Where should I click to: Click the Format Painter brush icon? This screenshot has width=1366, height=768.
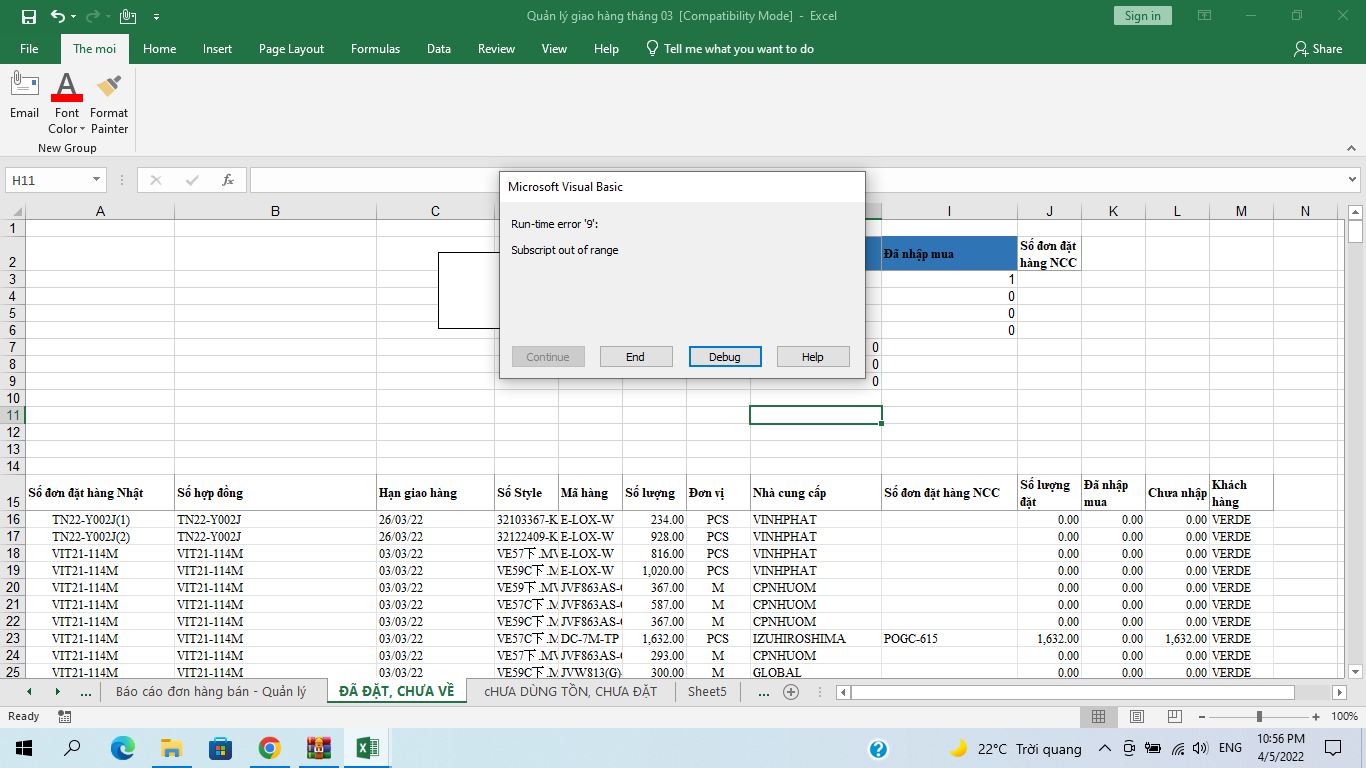tap(109, 87)
